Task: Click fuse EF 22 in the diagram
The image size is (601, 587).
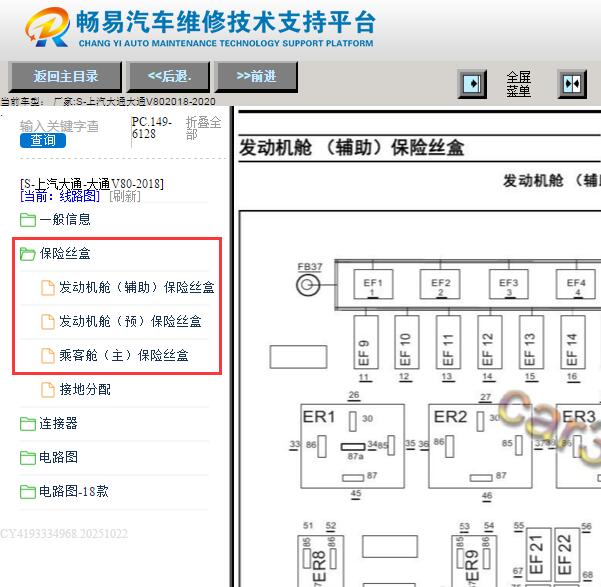Action: 567,555
